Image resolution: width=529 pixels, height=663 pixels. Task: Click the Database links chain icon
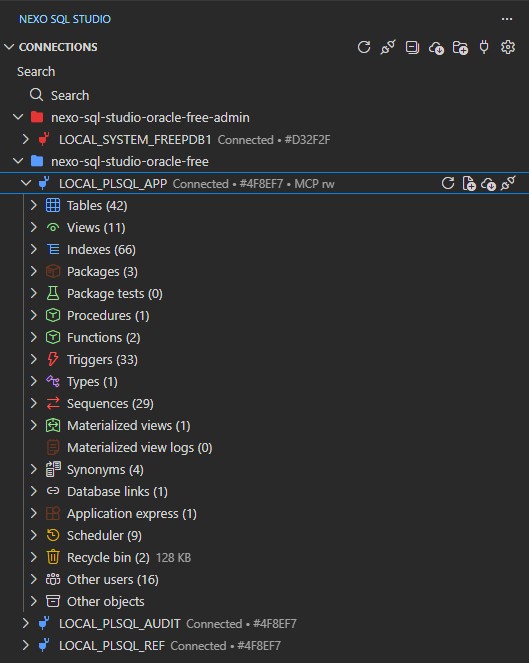pos(53,491)
